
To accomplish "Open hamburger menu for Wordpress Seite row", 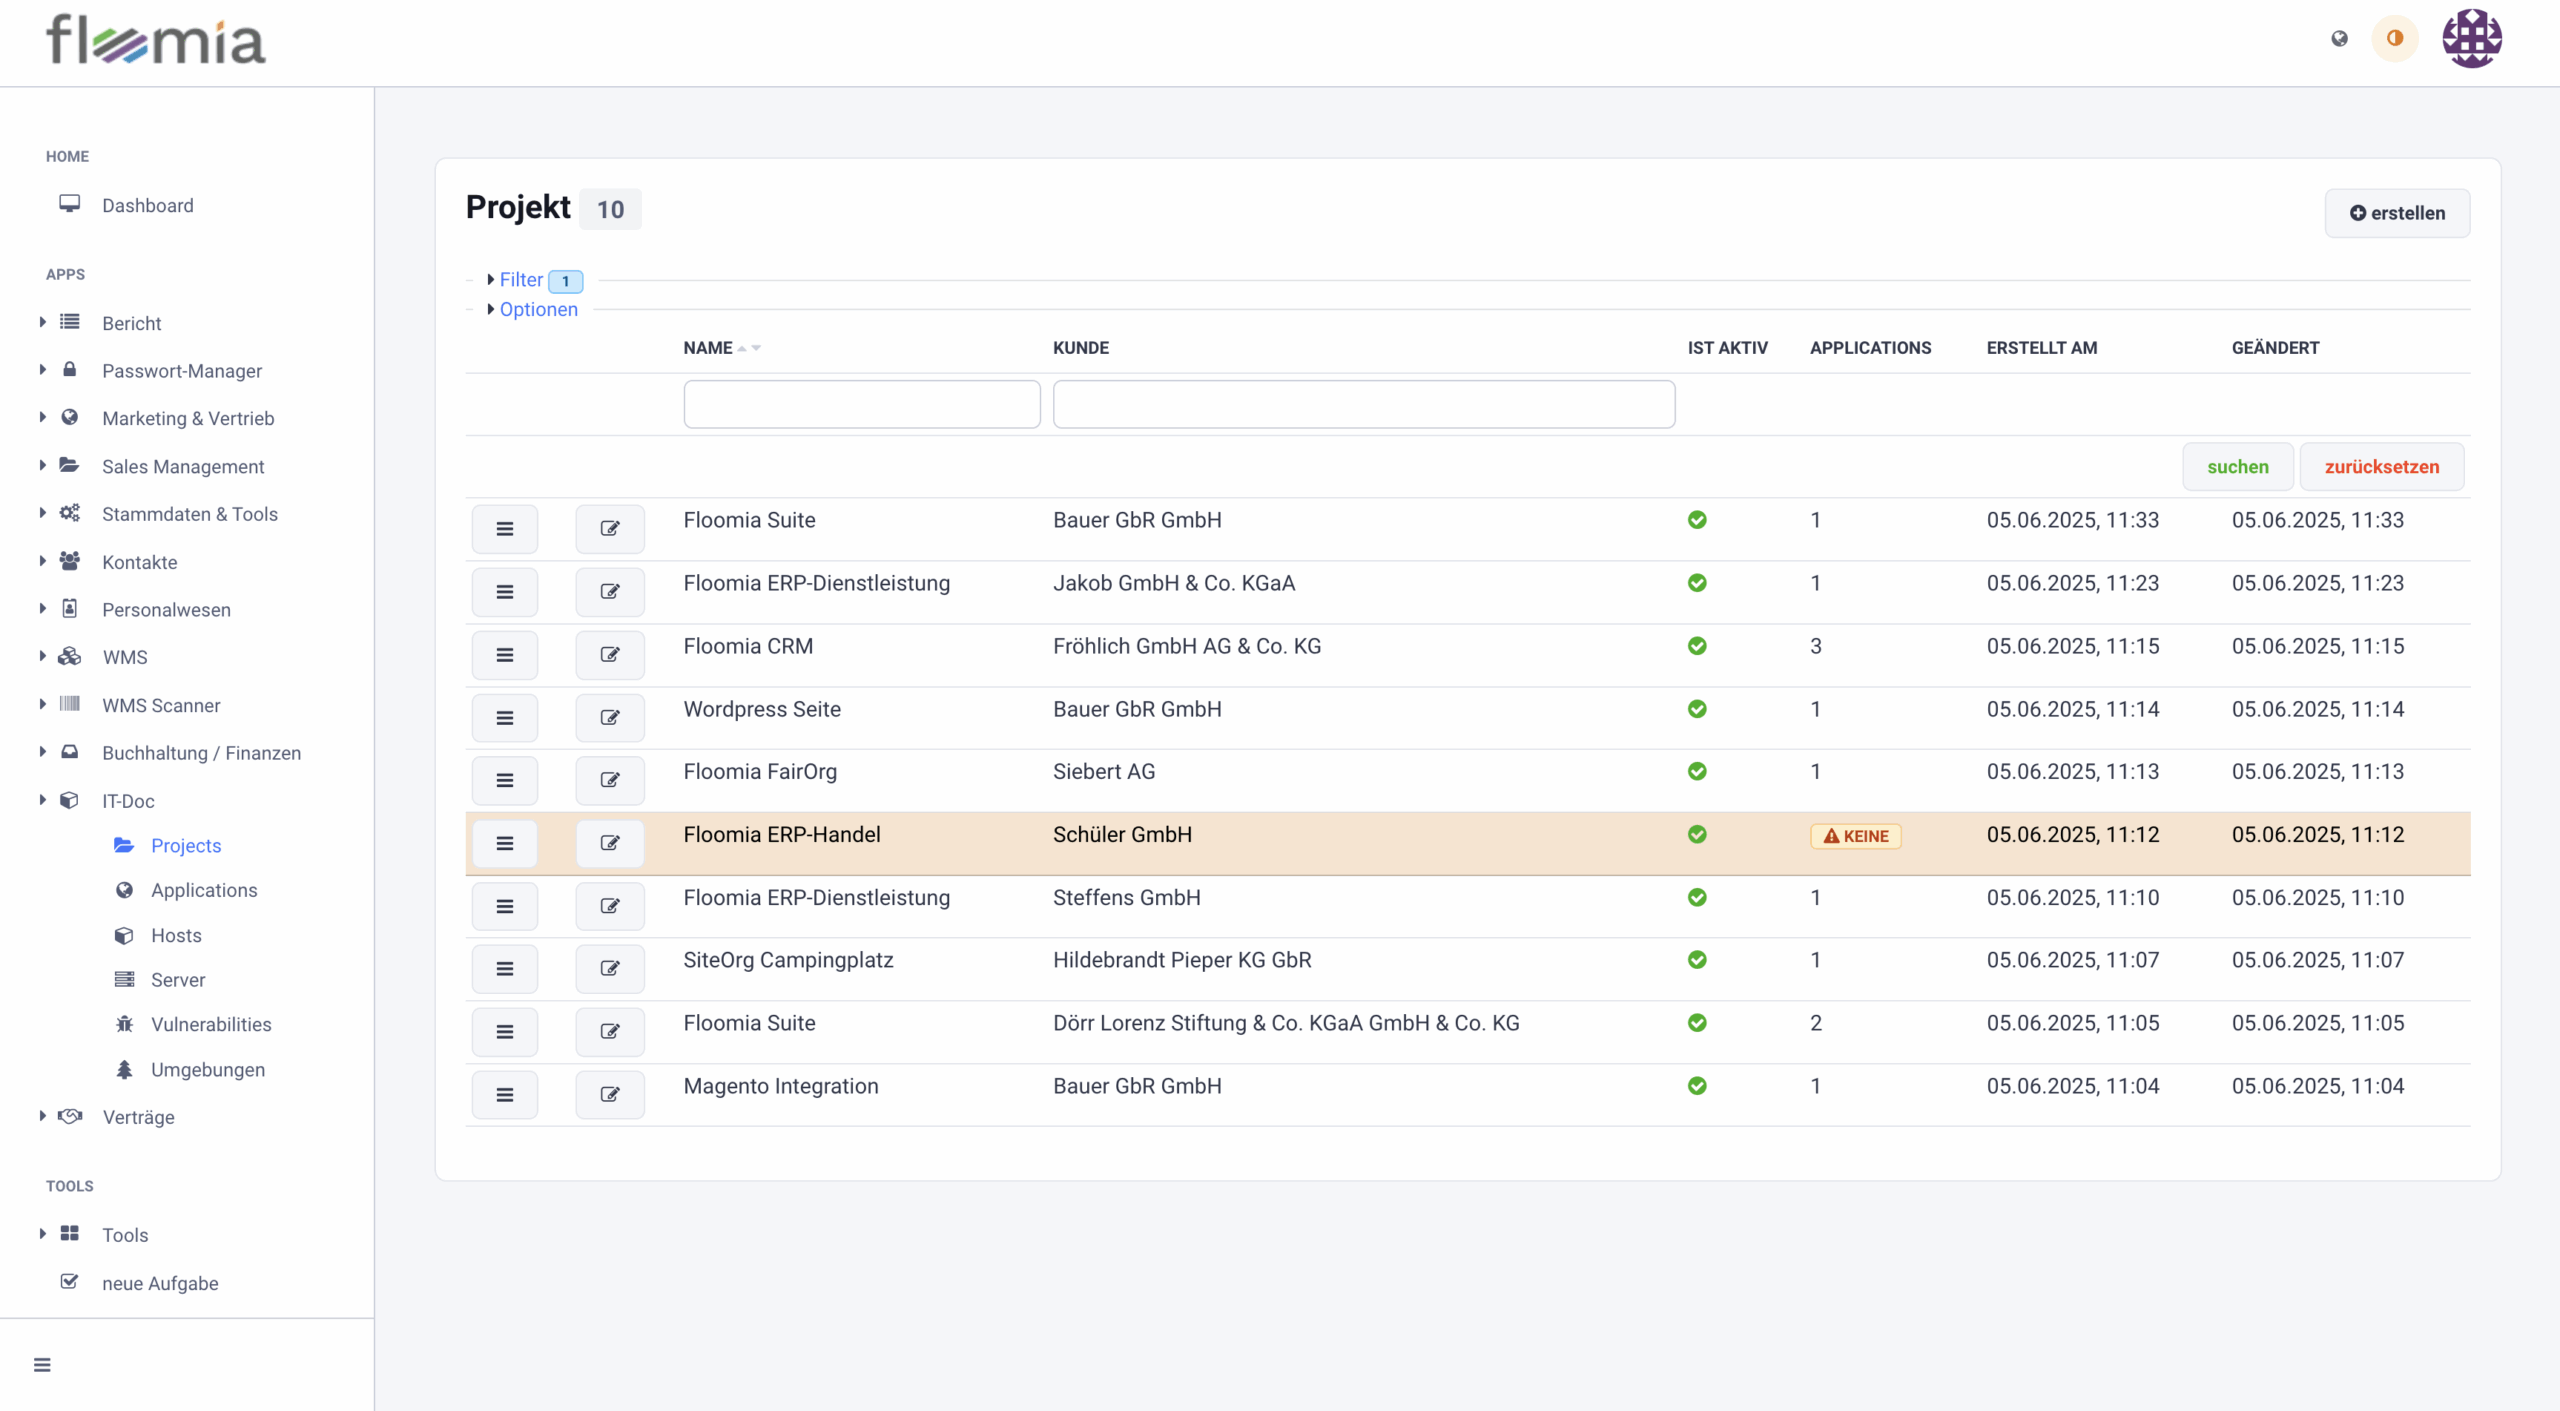I will [504, 718].
